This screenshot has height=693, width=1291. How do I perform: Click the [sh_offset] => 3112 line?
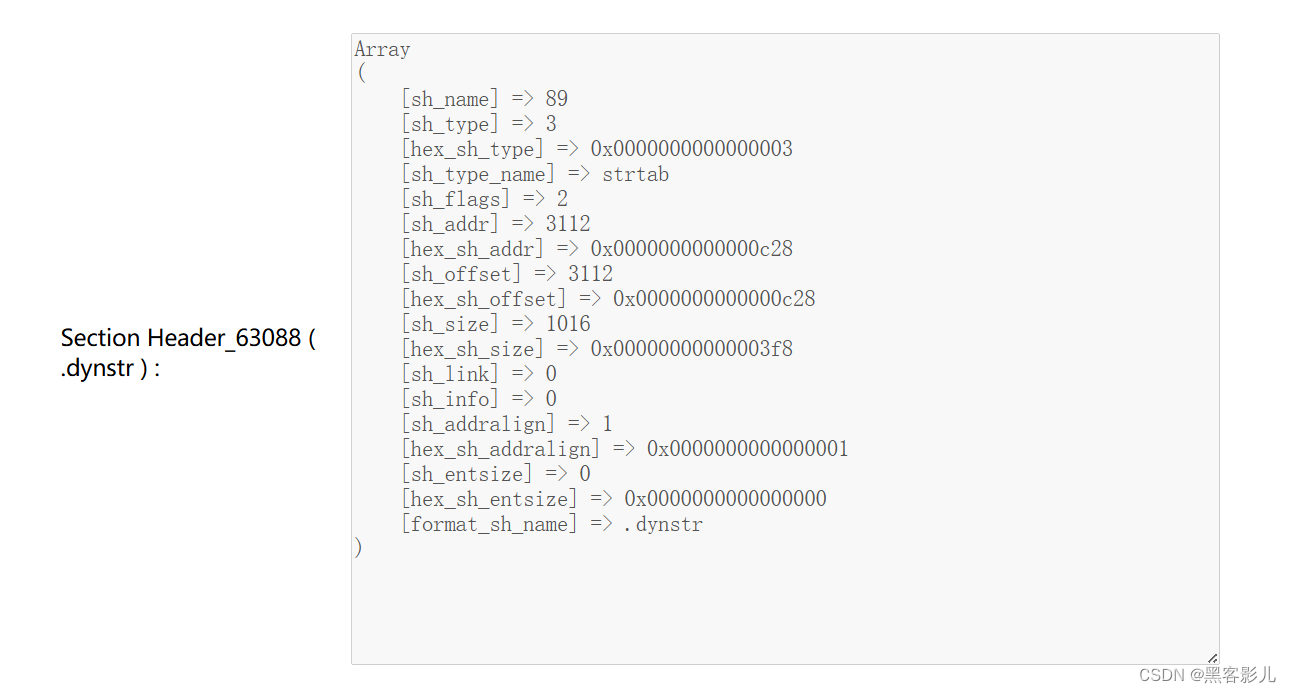pyautogui.click(x=506, y=274)
